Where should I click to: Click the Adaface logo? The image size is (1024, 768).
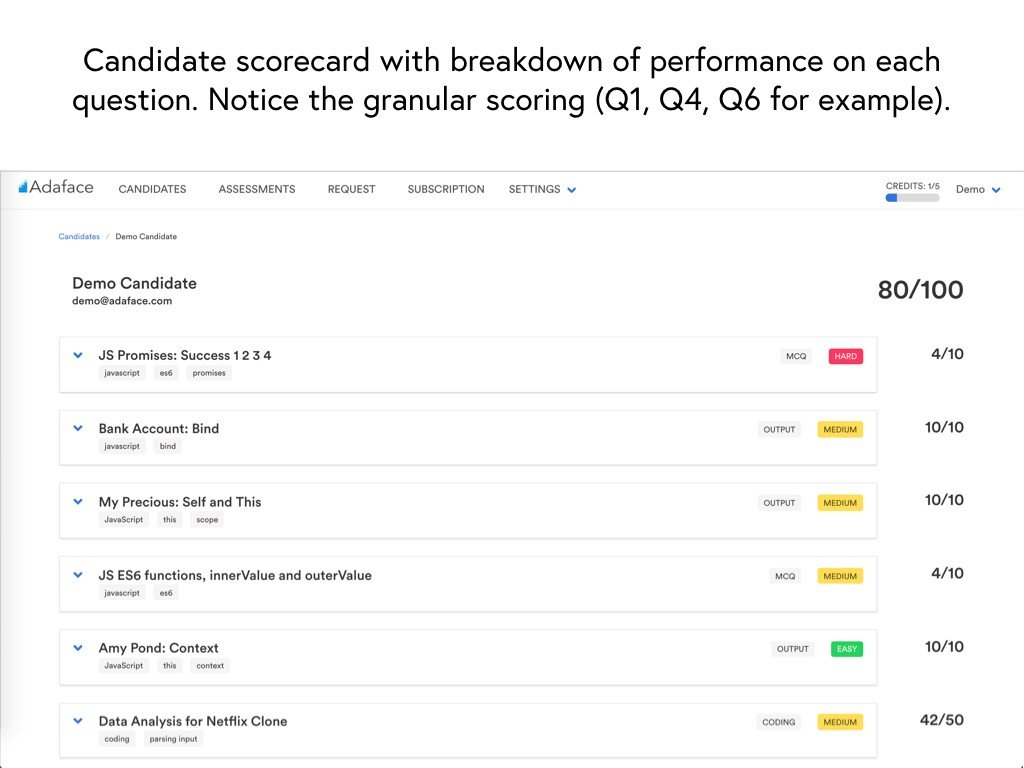(x=56, y=187)
